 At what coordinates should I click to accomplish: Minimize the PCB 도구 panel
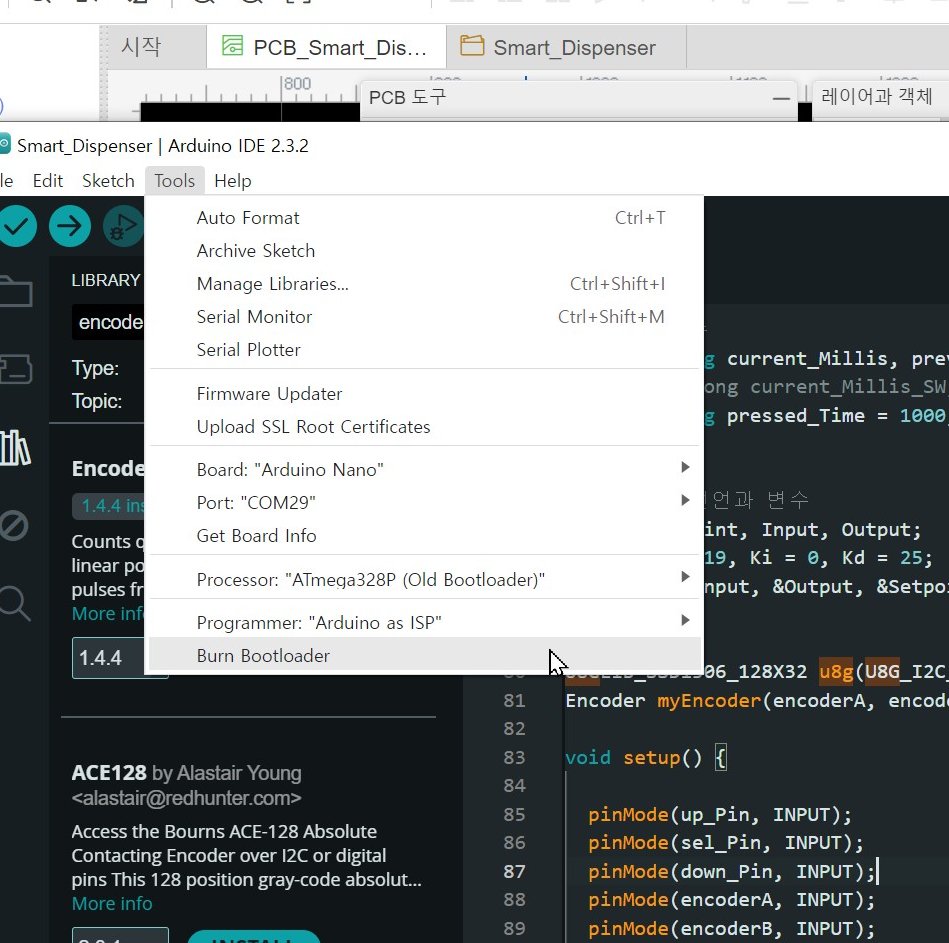coord(781,98)
